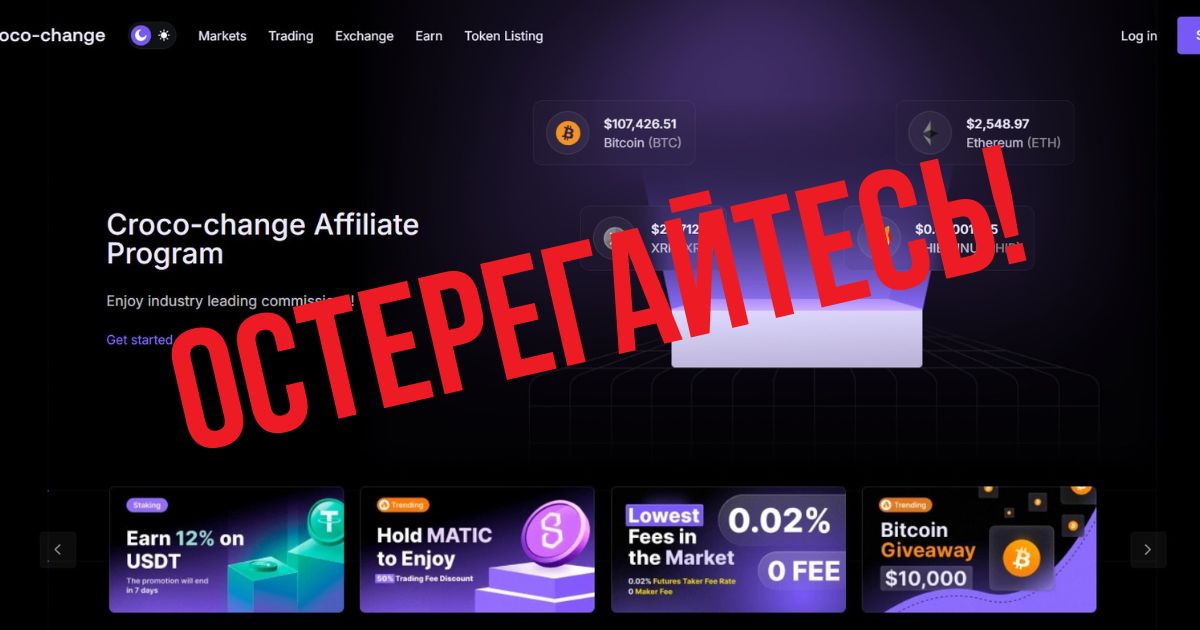Click the Get started link
1200x630 pixels.
point(140,340)
